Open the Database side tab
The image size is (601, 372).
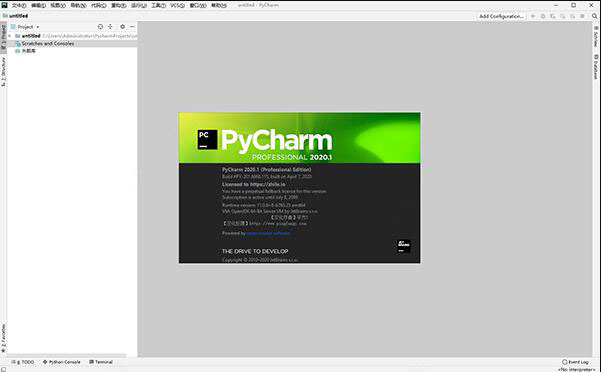[596, 67]
